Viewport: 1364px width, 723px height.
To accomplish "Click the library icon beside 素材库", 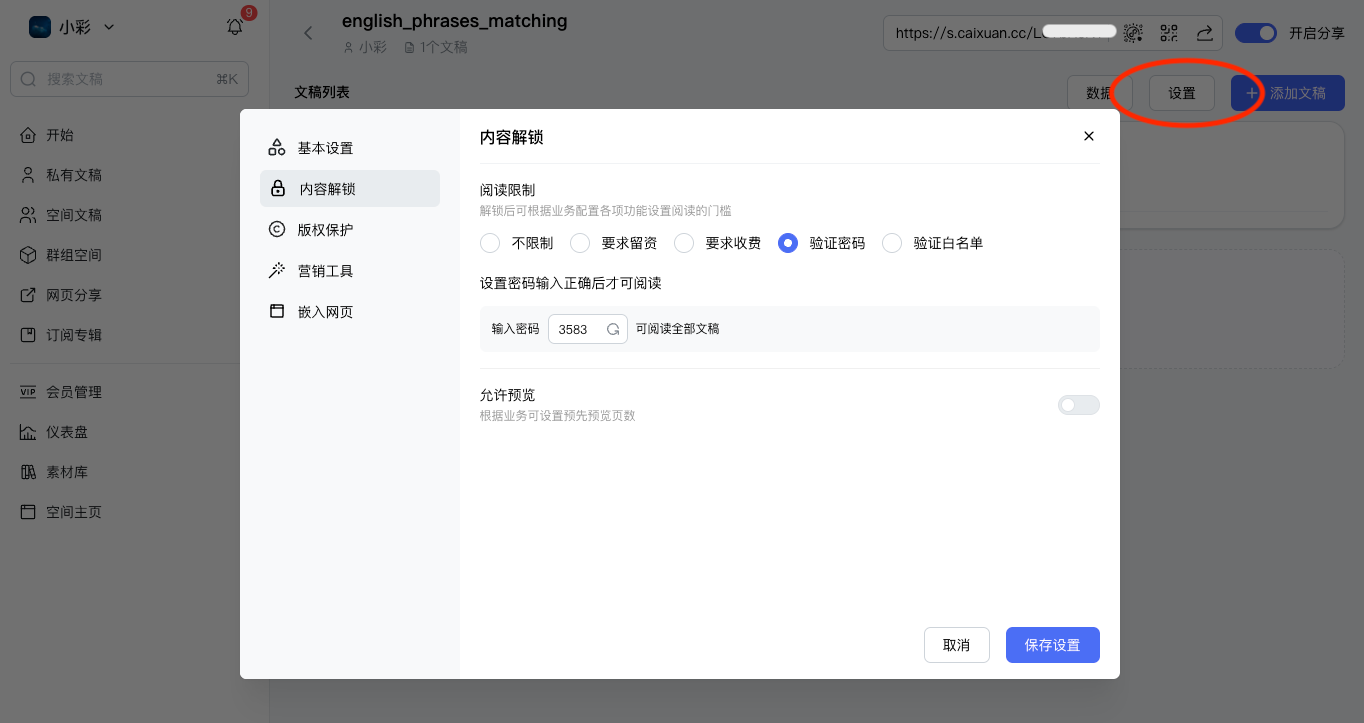I will point(28,472).
